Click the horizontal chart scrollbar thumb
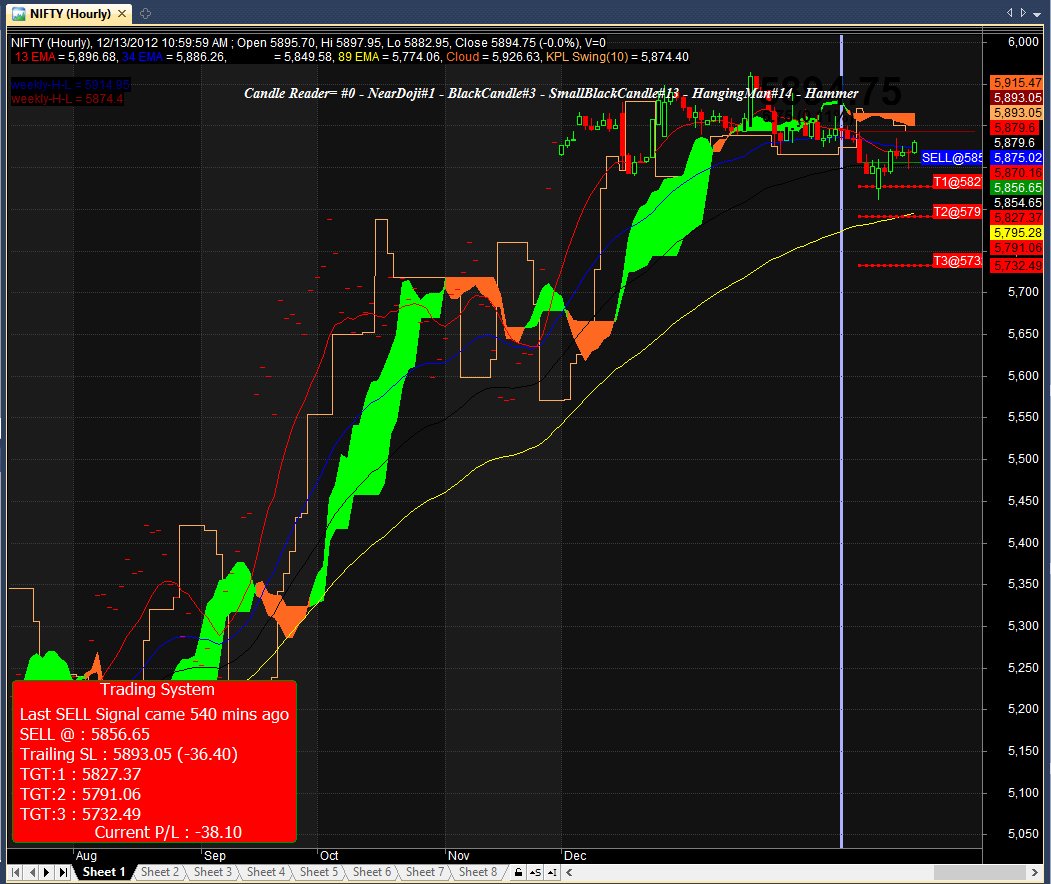1051x884 pixels. pyautogui.click(x=979, y=872)
